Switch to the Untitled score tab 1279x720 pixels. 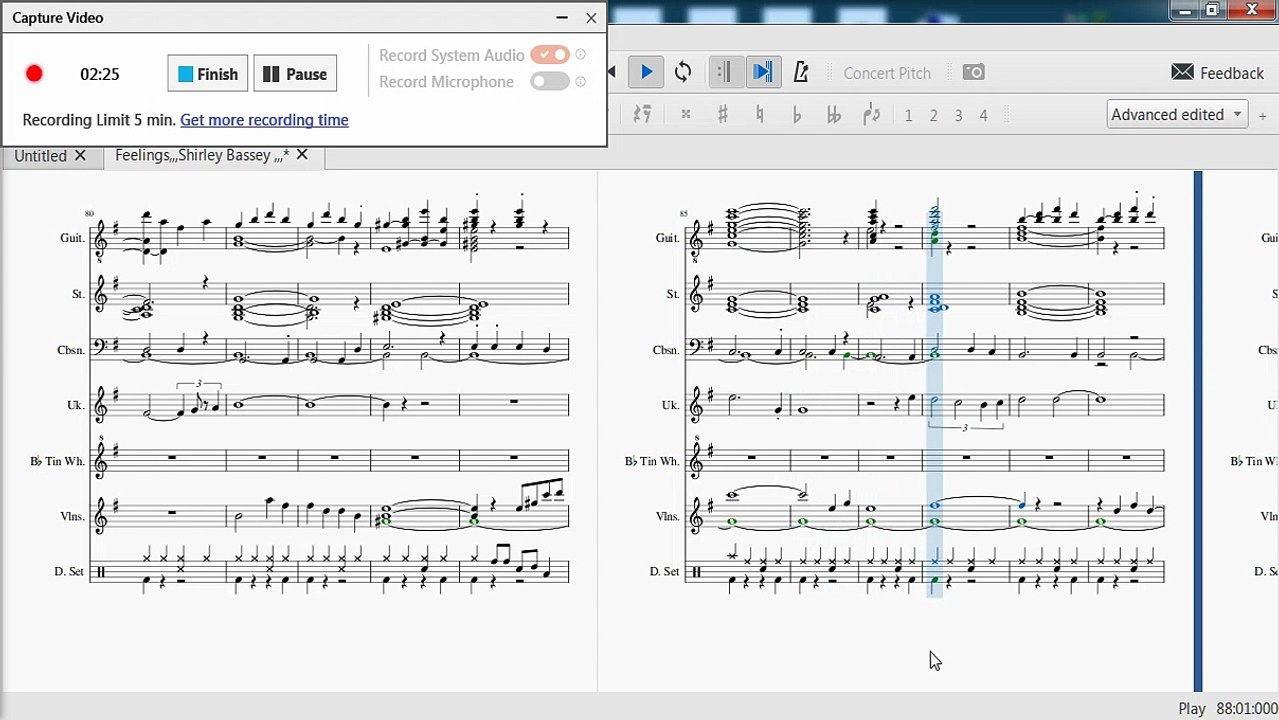point(40,156)
